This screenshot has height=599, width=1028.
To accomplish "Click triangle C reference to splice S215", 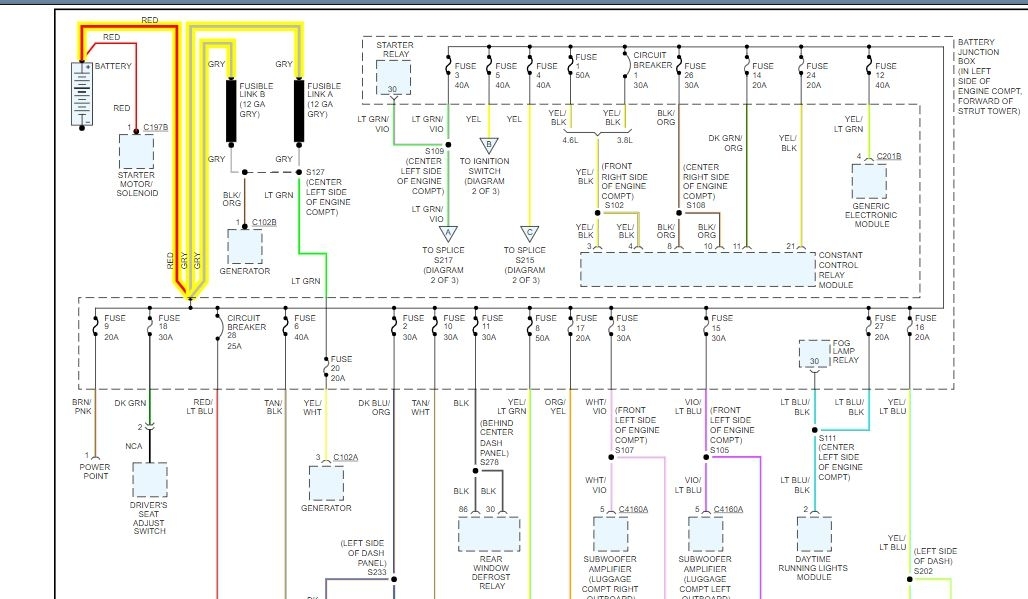I will 530,233.
